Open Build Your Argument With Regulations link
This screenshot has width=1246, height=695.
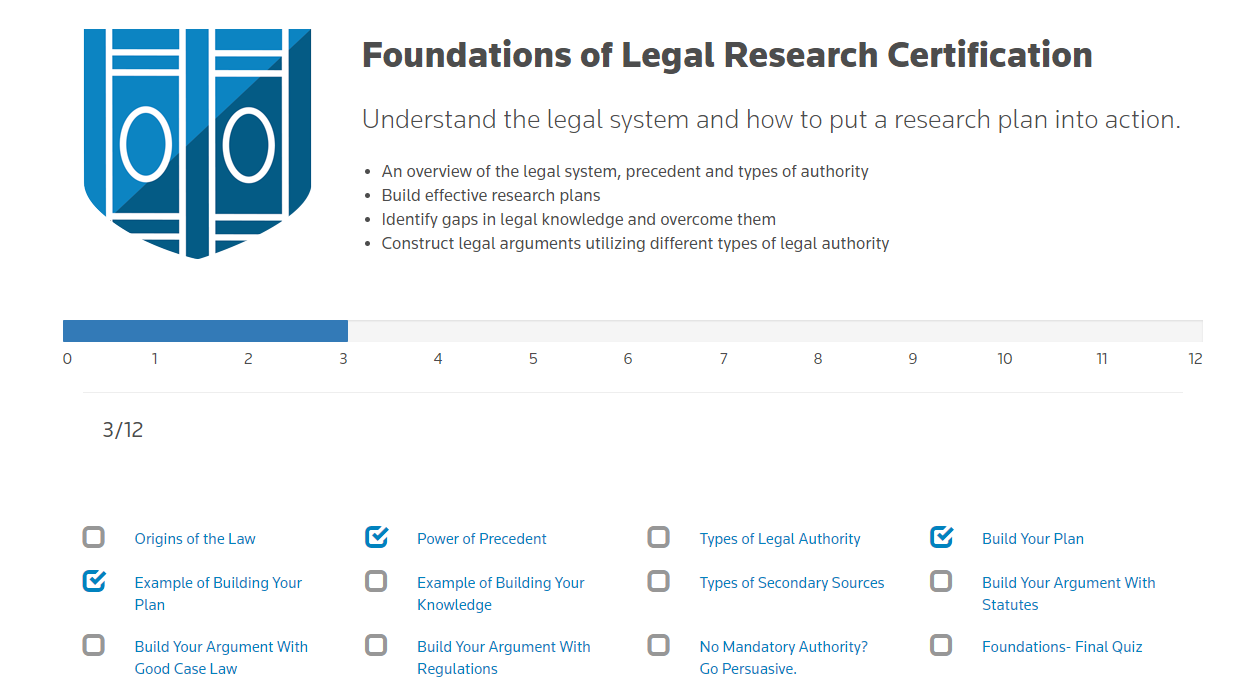tap(504, 658)
